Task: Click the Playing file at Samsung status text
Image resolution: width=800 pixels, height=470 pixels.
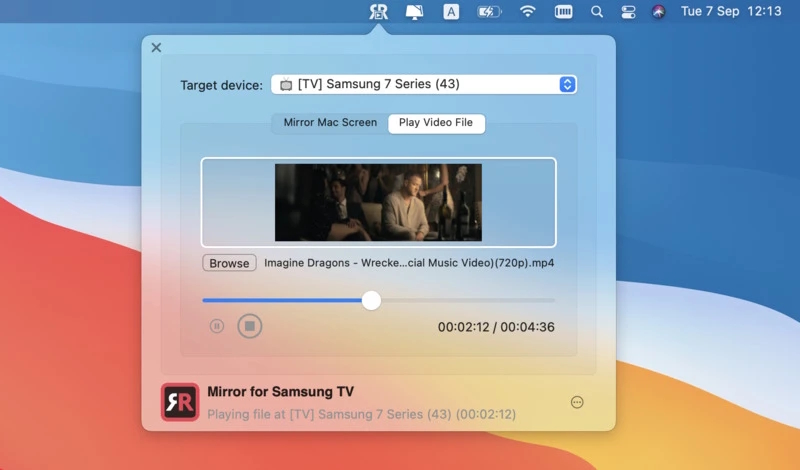Action: click(x=361, y=414)
